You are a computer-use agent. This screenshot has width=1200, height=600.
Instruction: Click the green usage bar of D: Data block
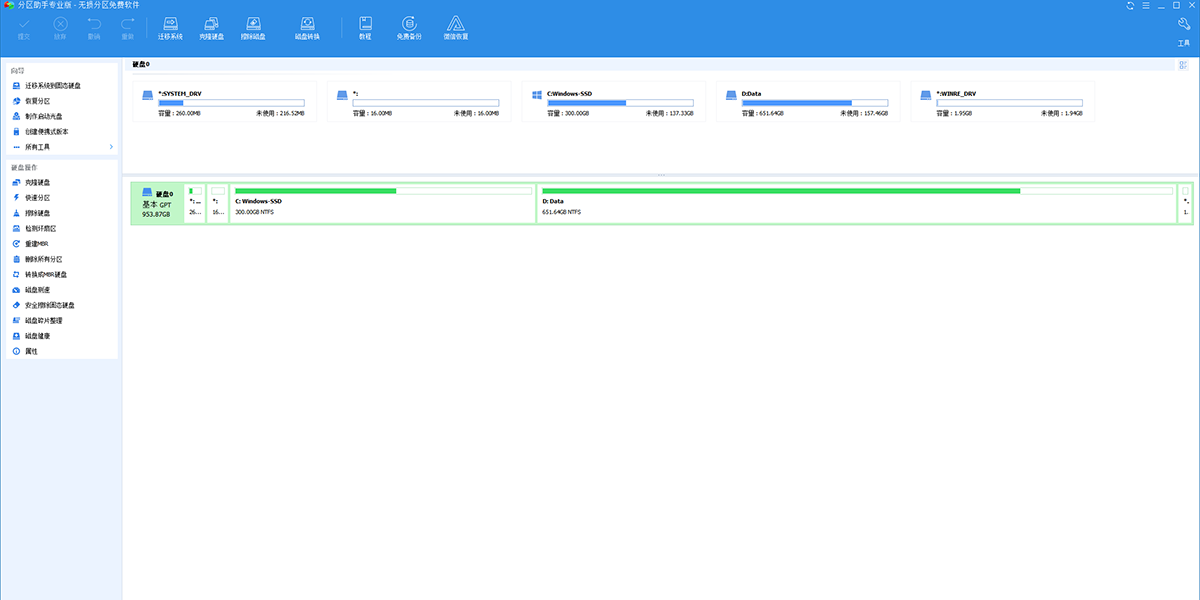tap(781, 190)
